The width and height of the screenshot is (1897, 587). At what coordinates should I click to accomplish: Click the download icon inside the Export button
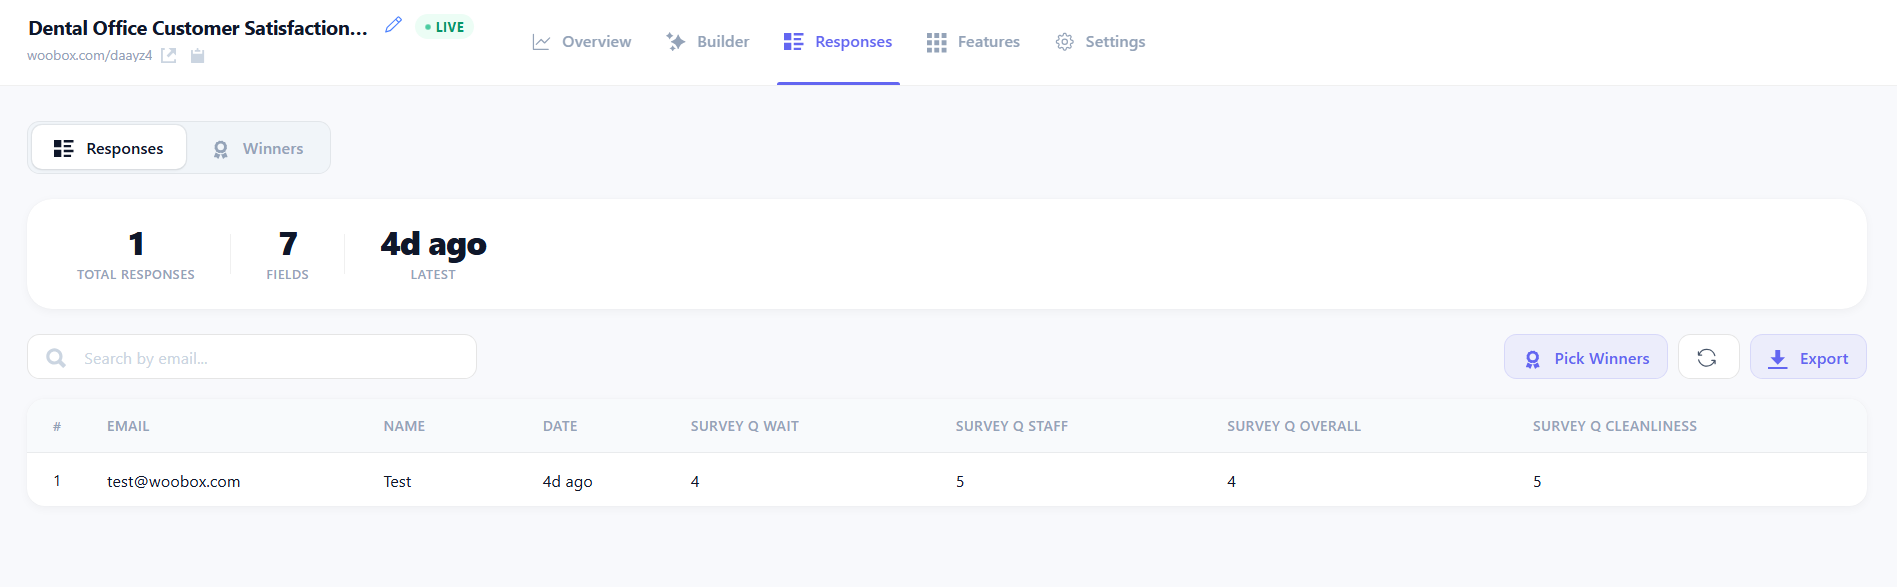(1778, 357)
